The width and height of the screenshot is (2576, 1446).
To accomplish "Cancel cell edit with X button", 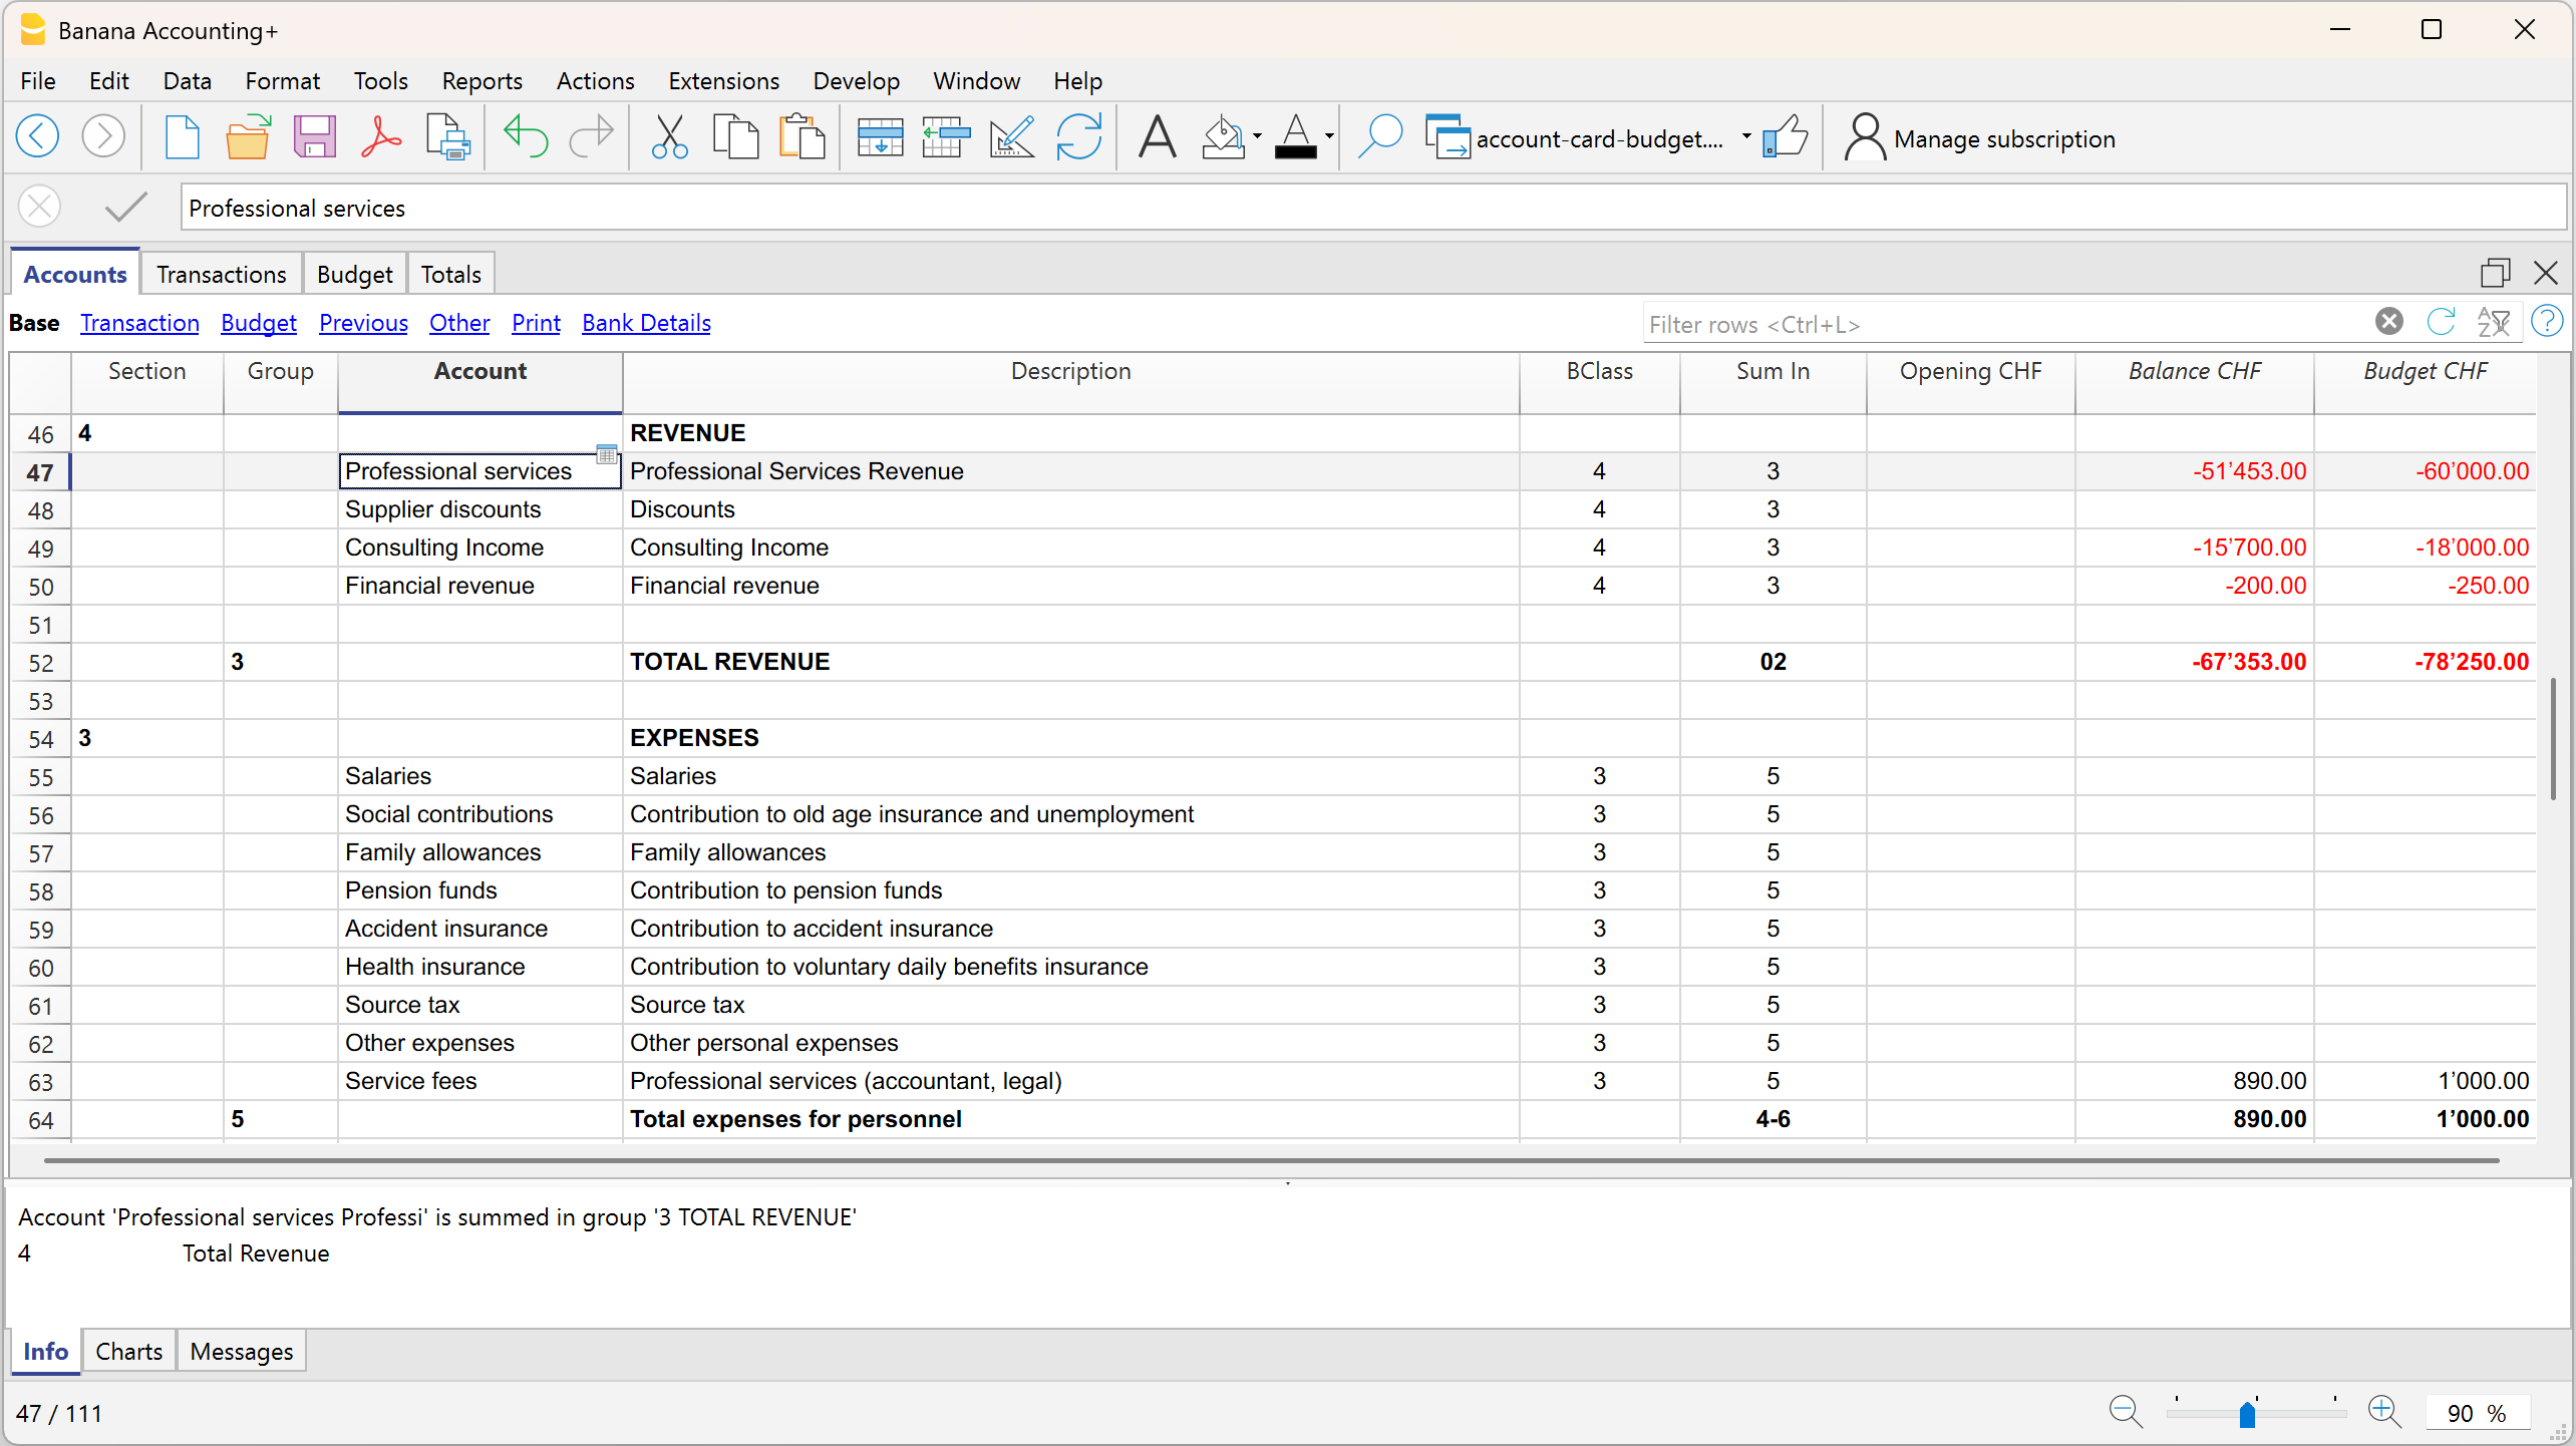I will 40,207.
